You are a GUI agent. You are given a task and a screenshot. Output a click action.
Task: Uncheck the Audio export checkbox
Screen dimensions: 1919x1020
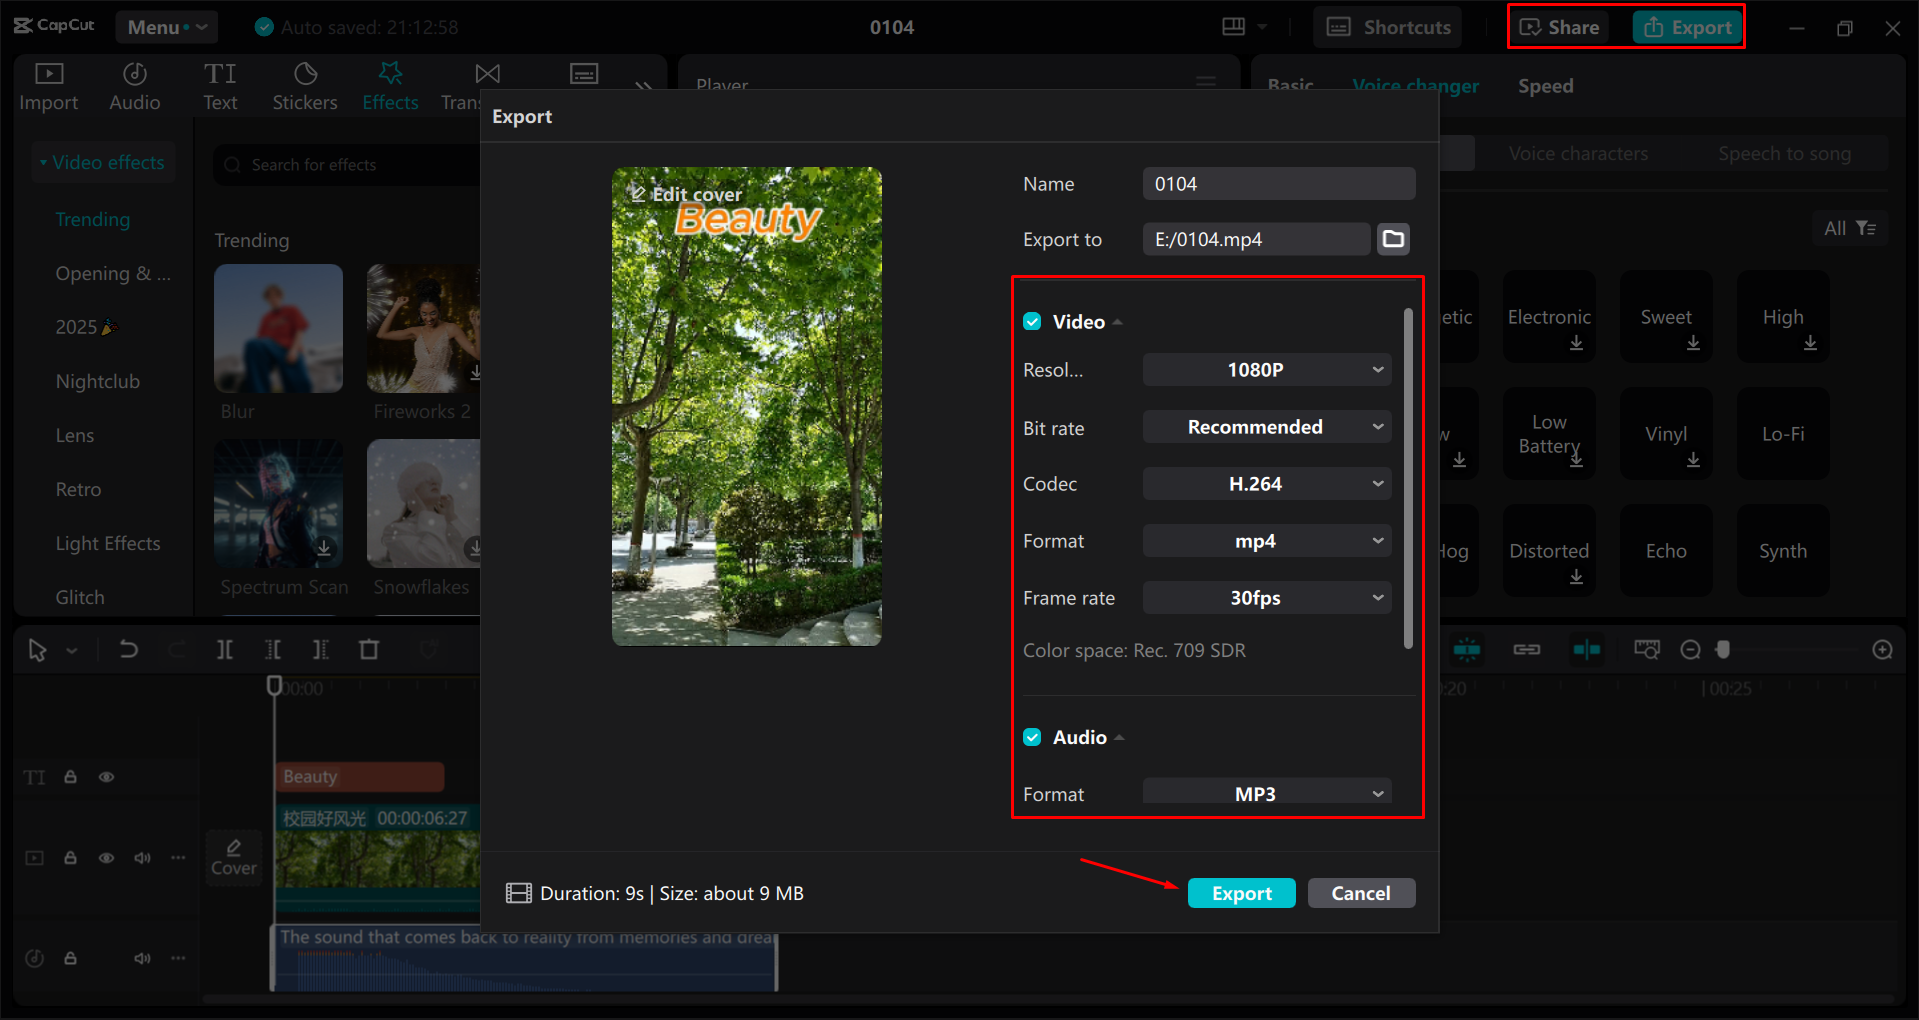[1031, 737]
